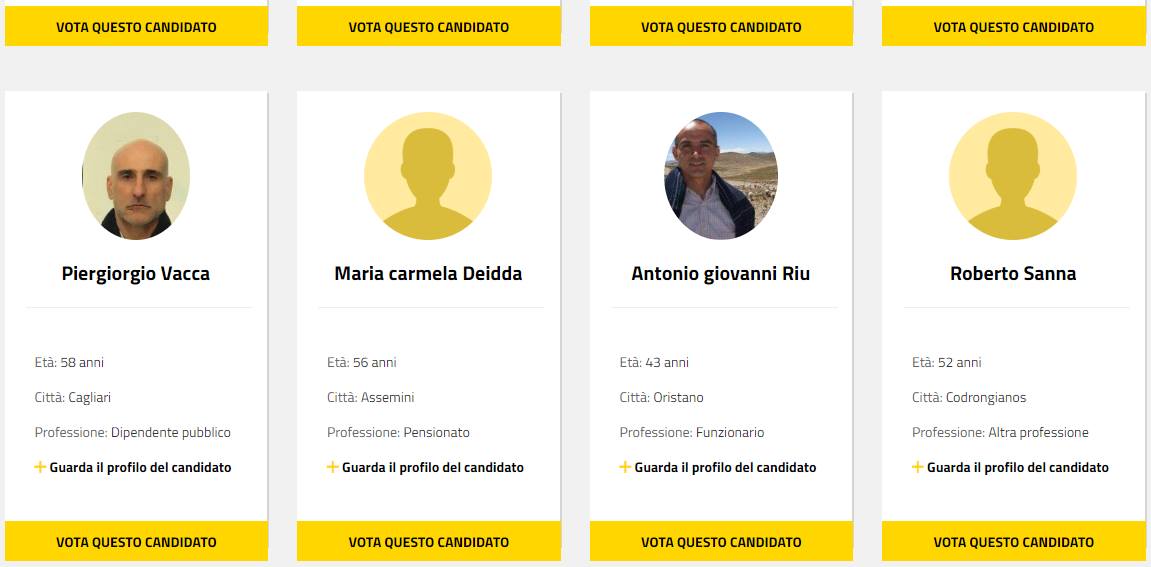
Task: Vote for Roberto Sanna
Action: pyautogui.click(x=1013, y=542)
